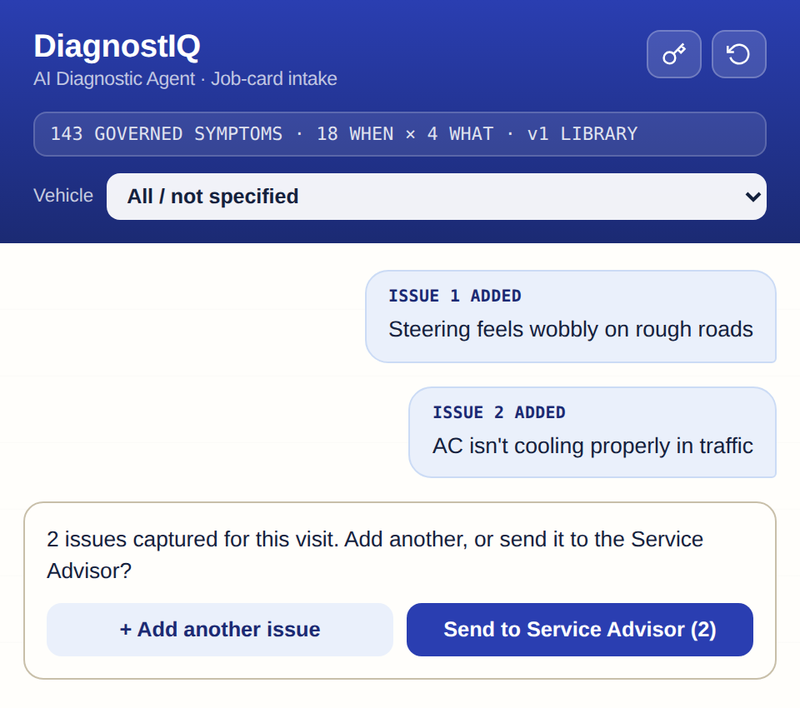Click the 'Steering feels wobbly on rough roads' bubble
The width and height of the screenshot is (800, 708).
[x=570, y=317]
